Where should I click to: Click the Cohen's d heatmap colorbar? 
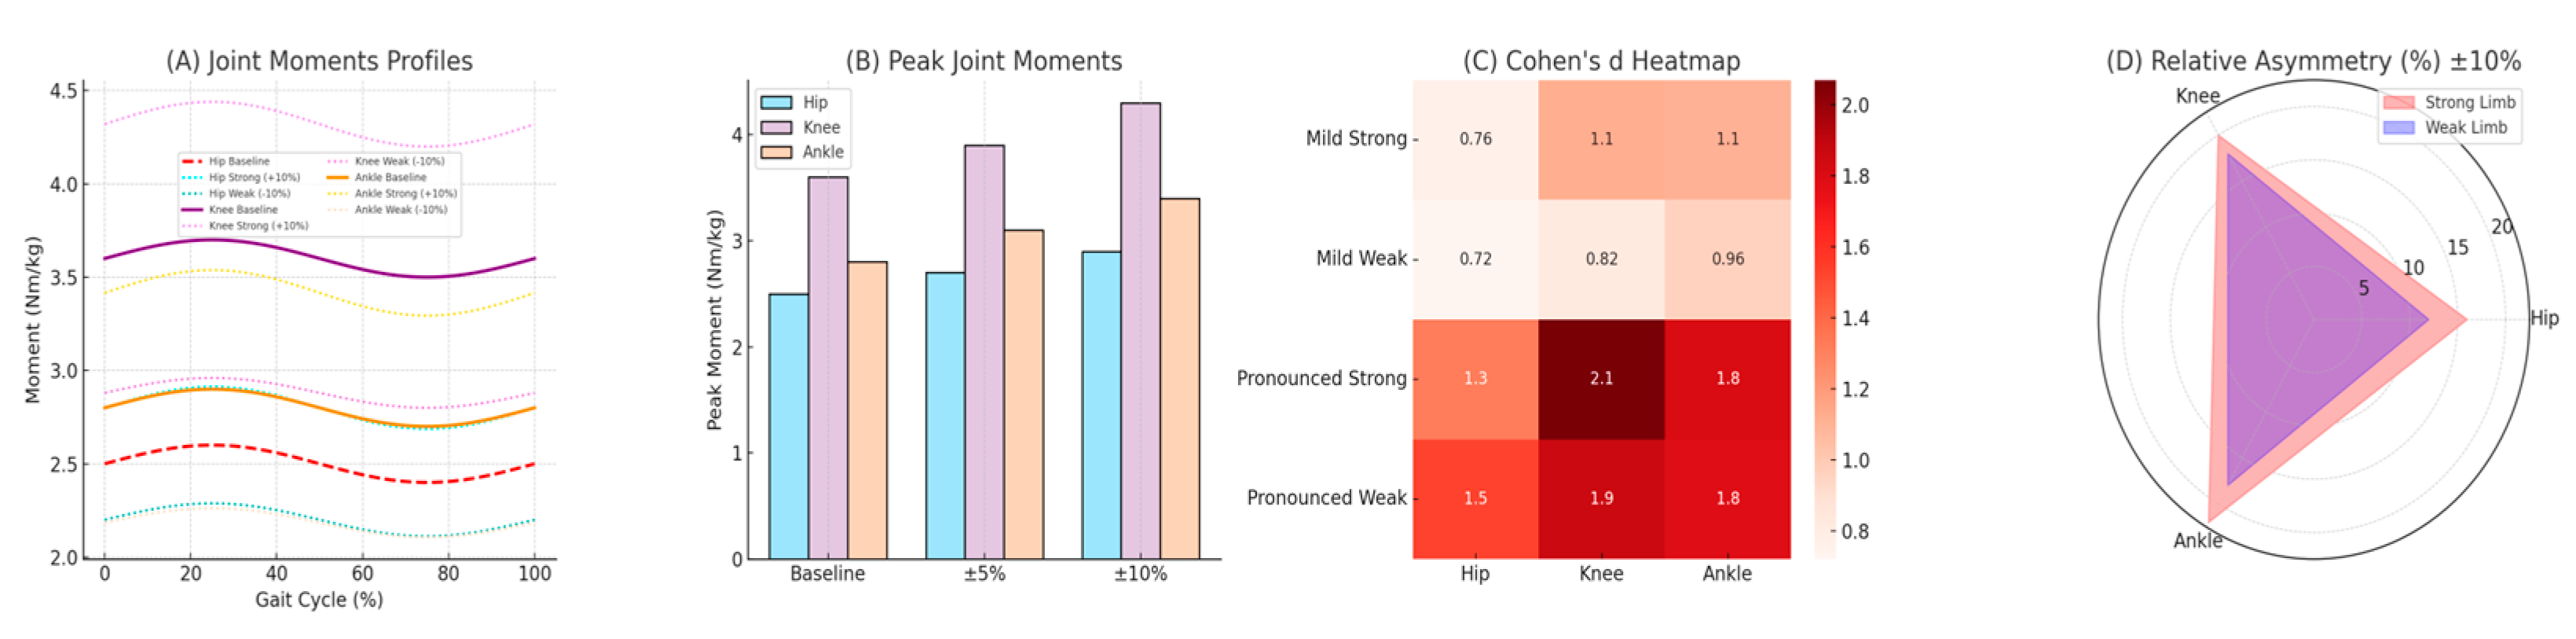click(x=1825, y=318)
